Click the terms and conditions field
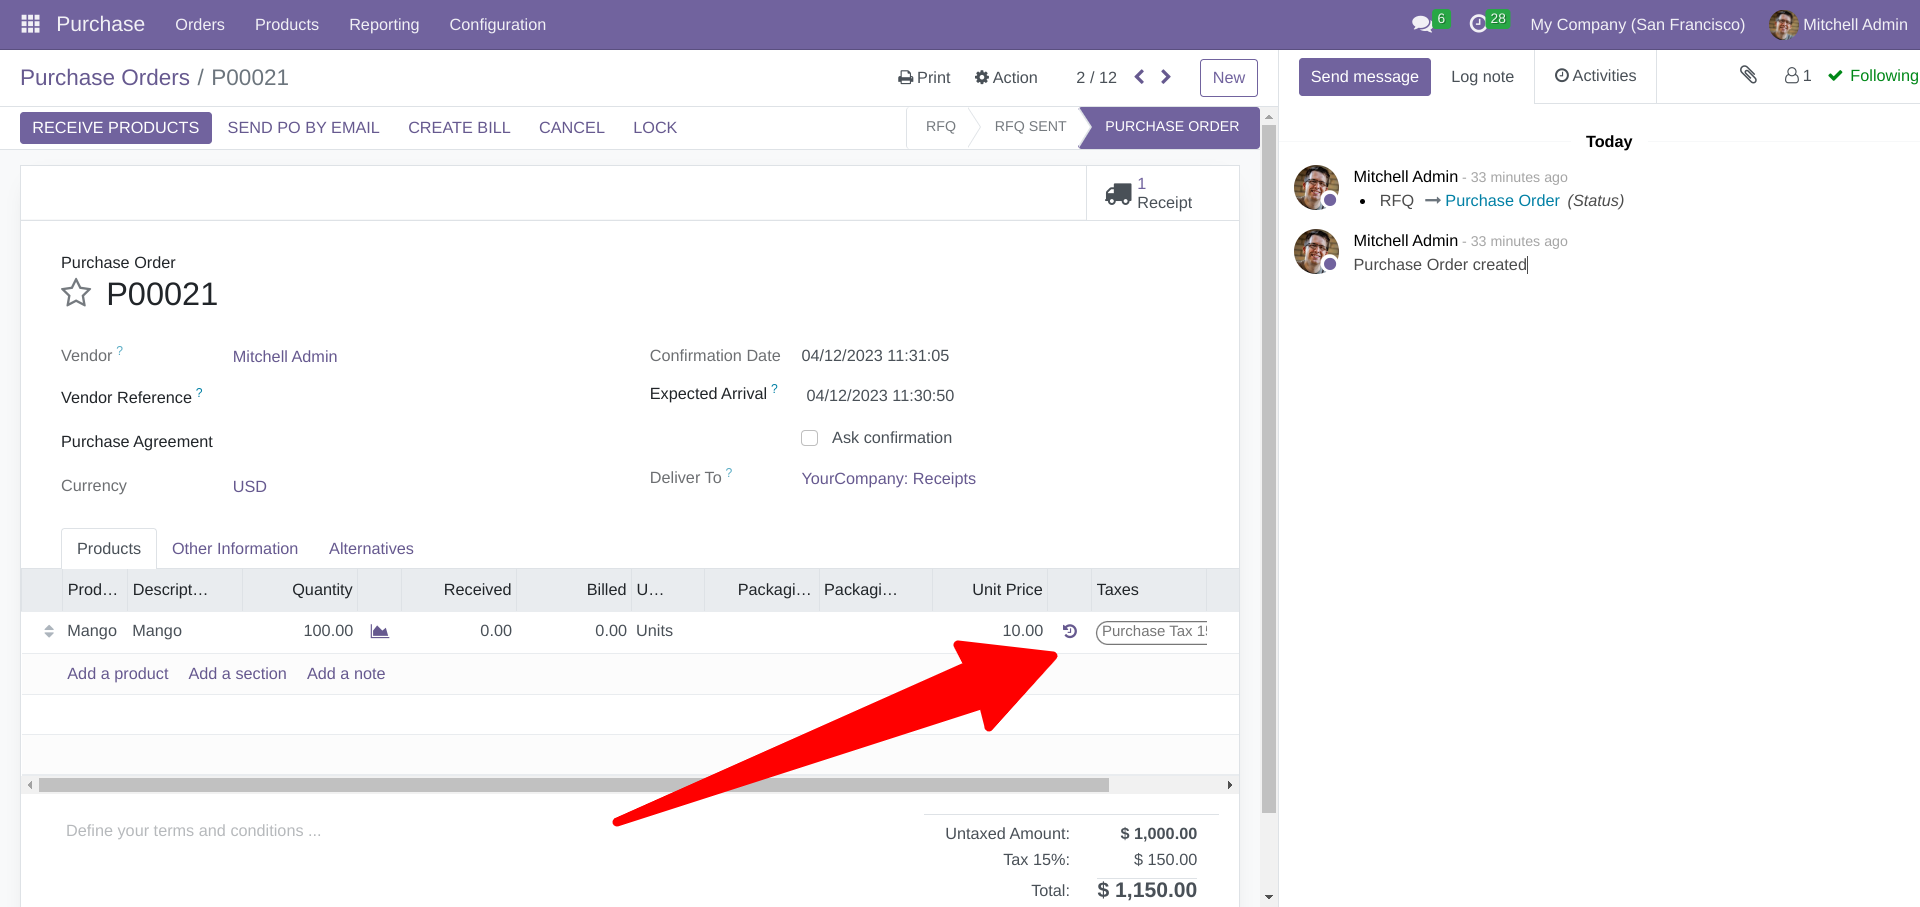1920x907 pixels. [192, 830]
